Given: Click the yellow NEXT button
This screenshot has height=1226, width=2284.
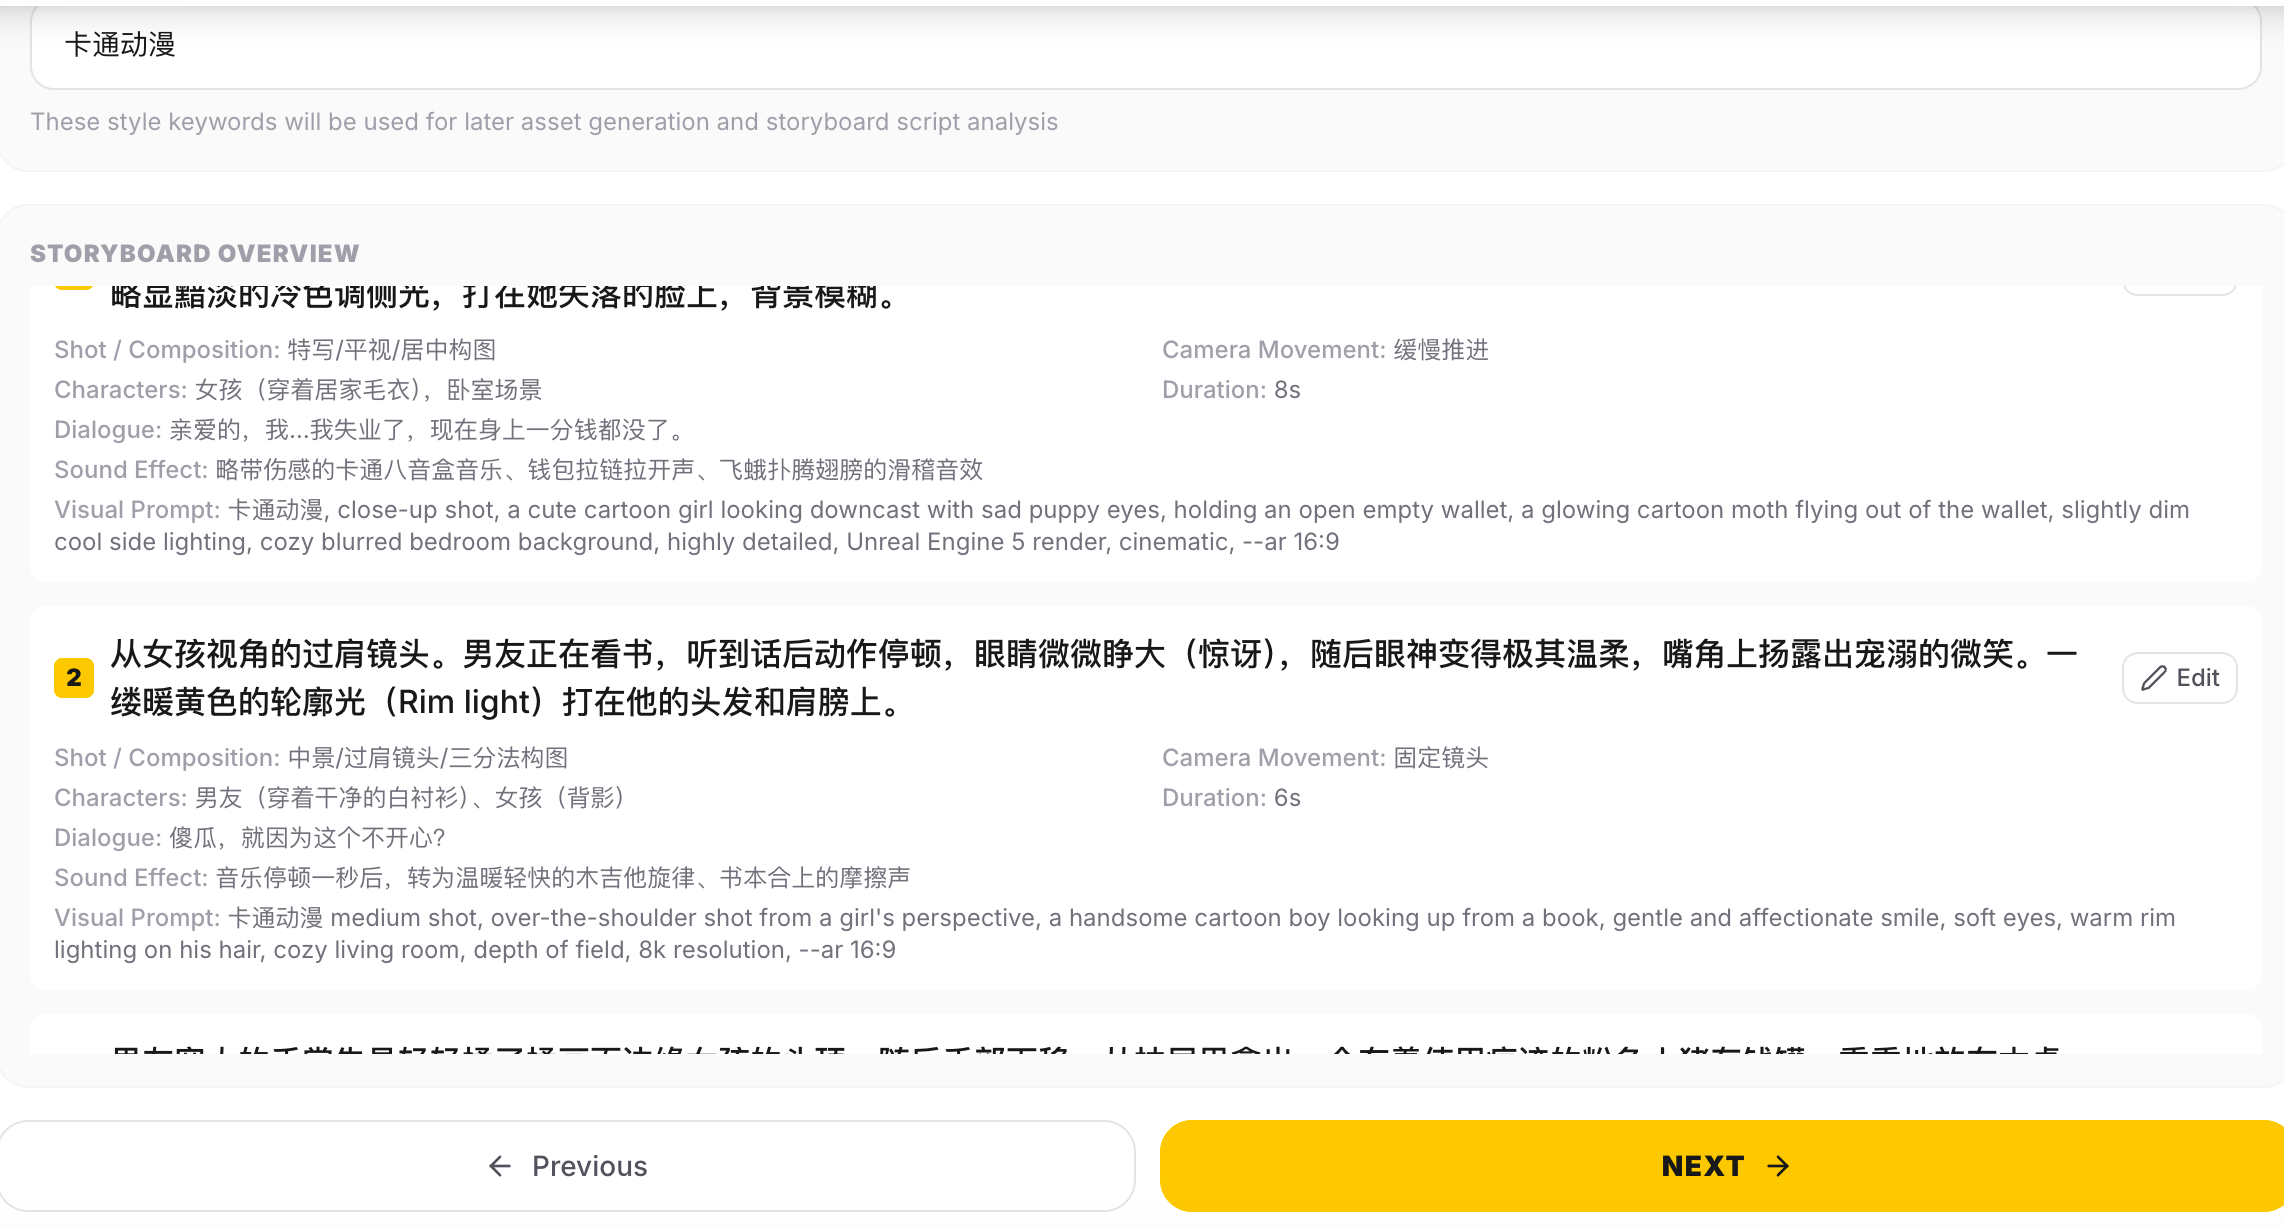Looking at the screenshot, I should pyautogui.click(x=1722, y=1166).
